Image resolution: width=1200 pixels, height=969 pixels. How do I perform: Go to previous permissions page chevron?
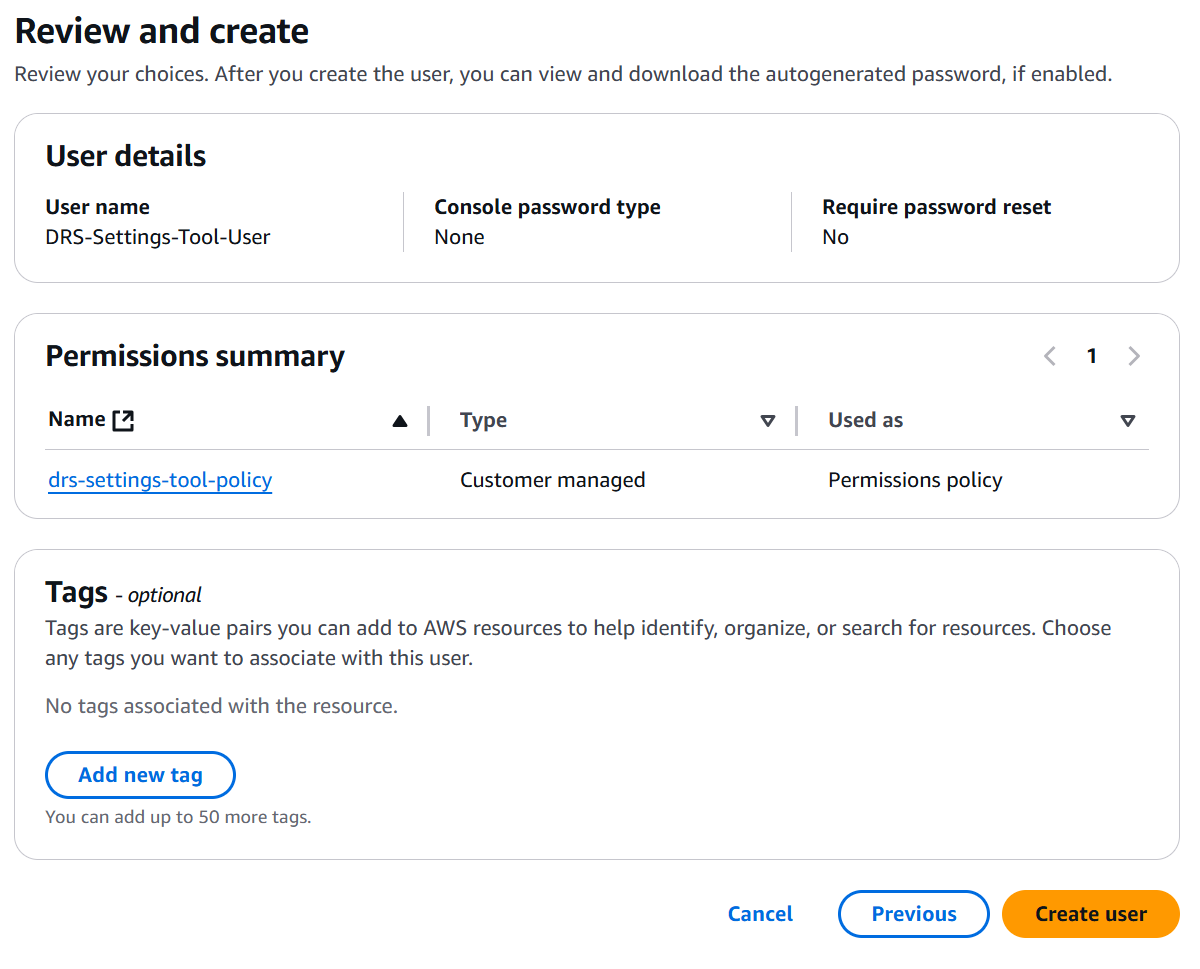(1050, 356)
